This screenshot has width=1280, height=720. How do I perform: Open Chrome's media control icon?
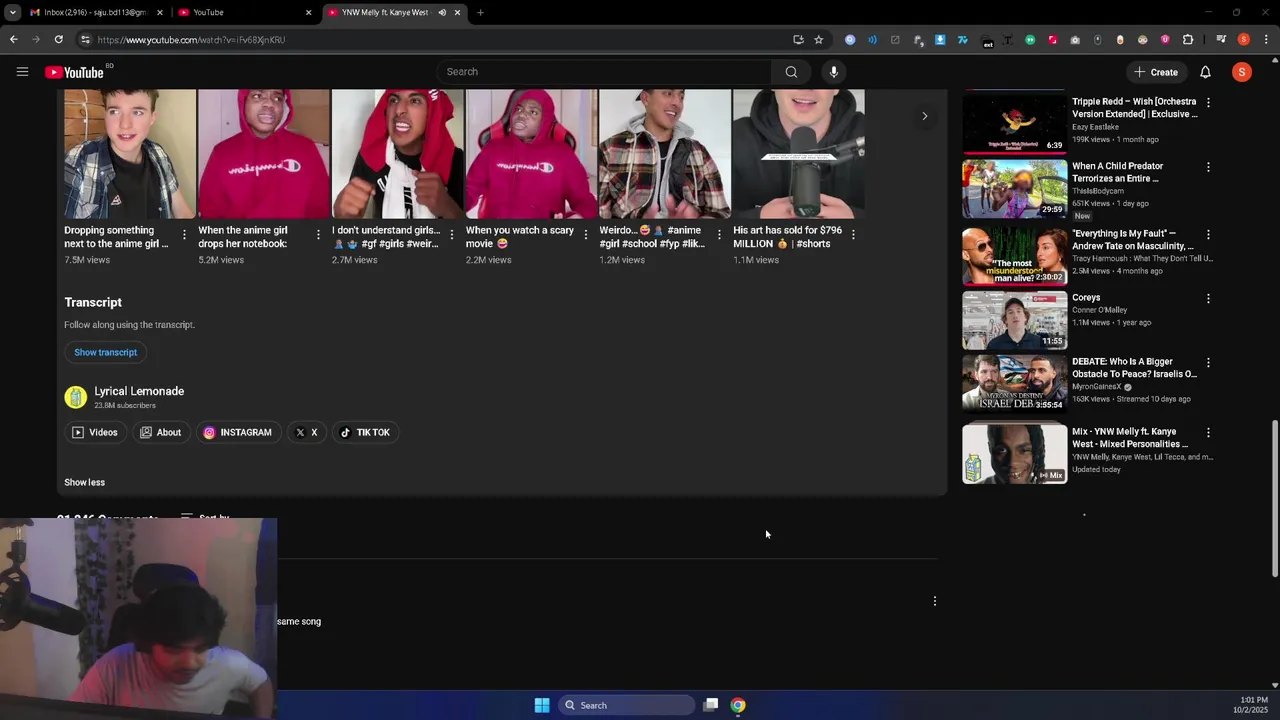click(1221, 40)
